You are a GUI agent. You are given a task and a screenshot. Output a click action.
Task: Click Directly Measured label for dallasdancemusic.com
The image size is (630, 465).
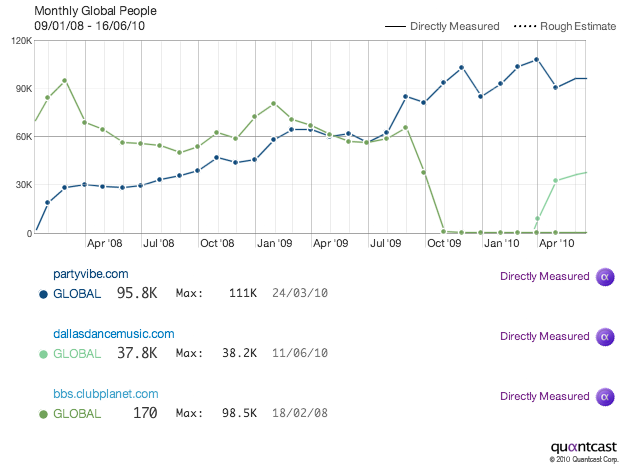coord(544,336)
